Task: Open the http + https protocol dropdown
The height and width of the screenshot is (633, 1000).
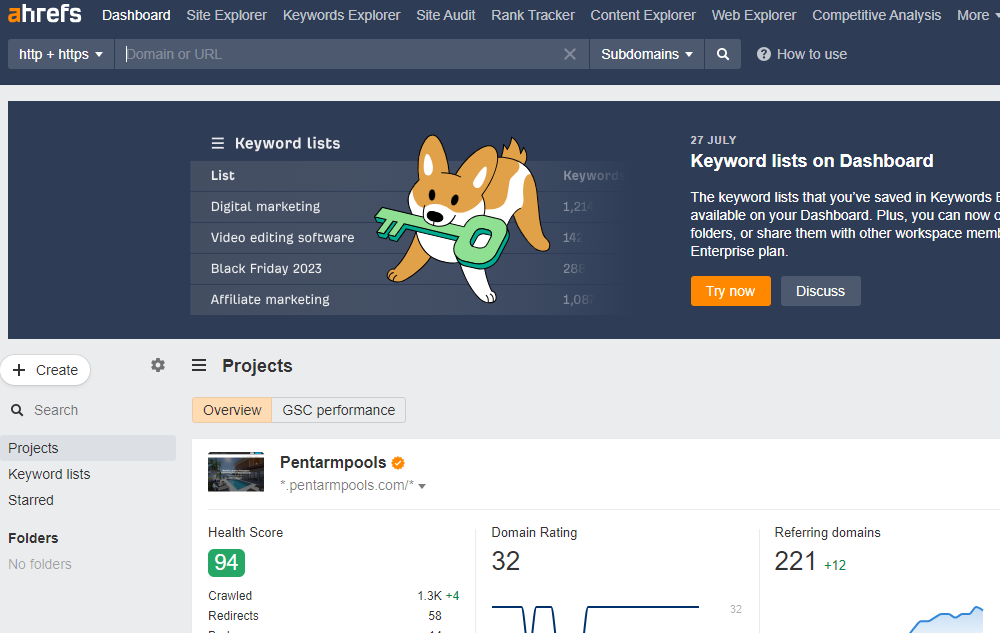Action: (x=61, y=54)
